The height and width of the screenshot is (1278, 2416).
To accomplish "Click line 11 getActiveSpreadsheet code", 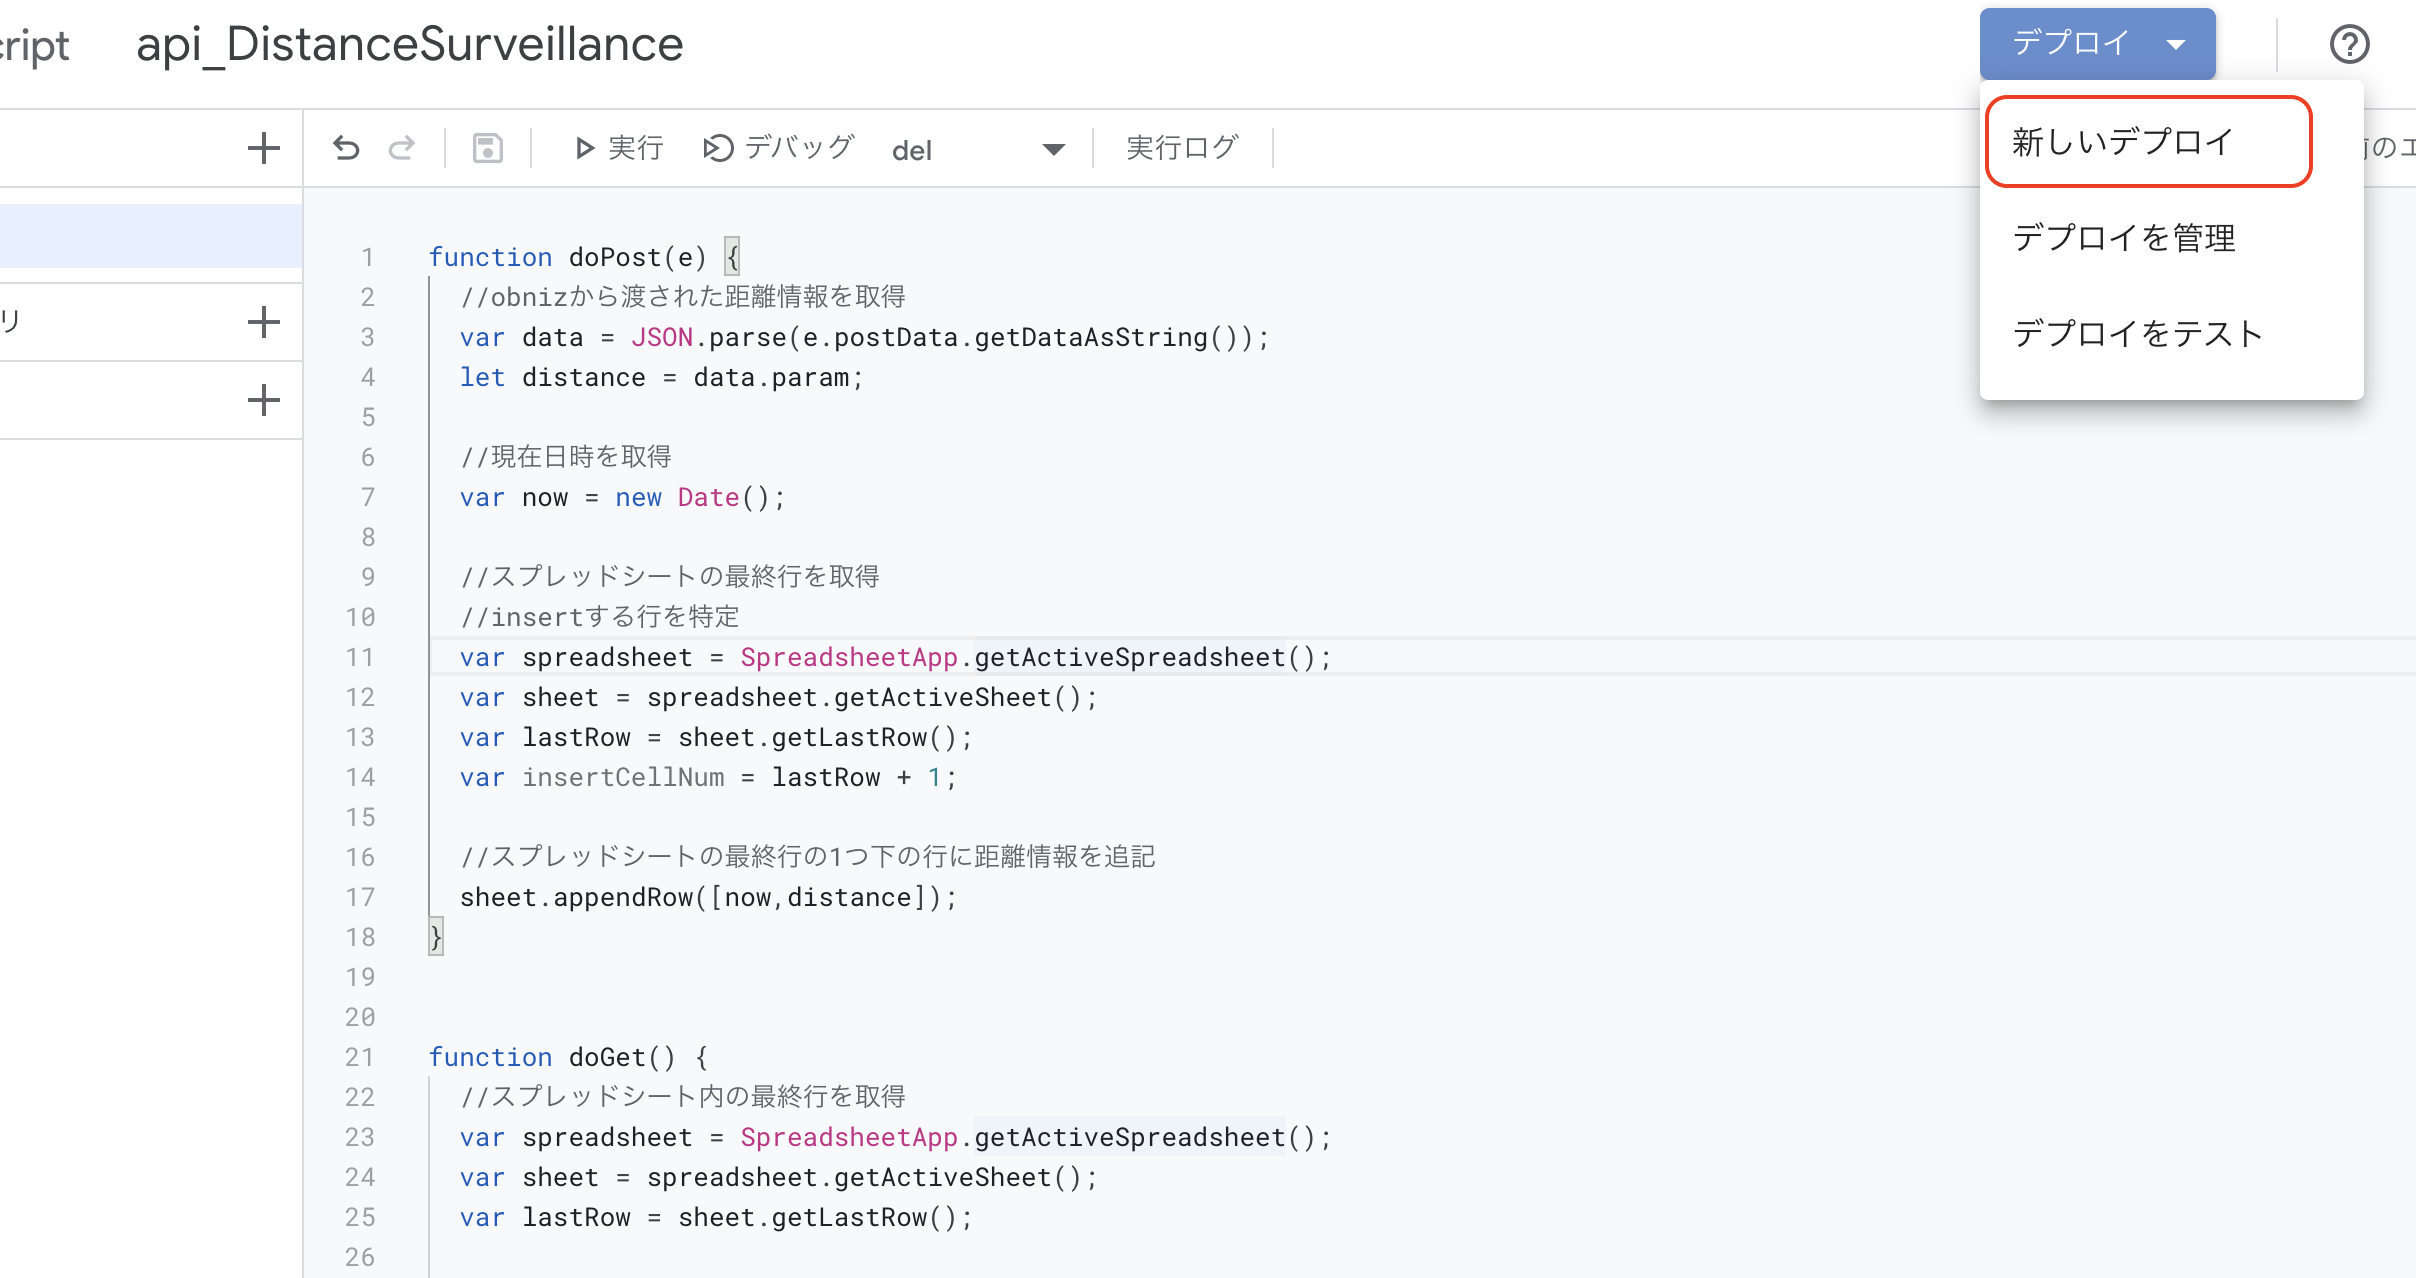I will (x=895, y=657).
